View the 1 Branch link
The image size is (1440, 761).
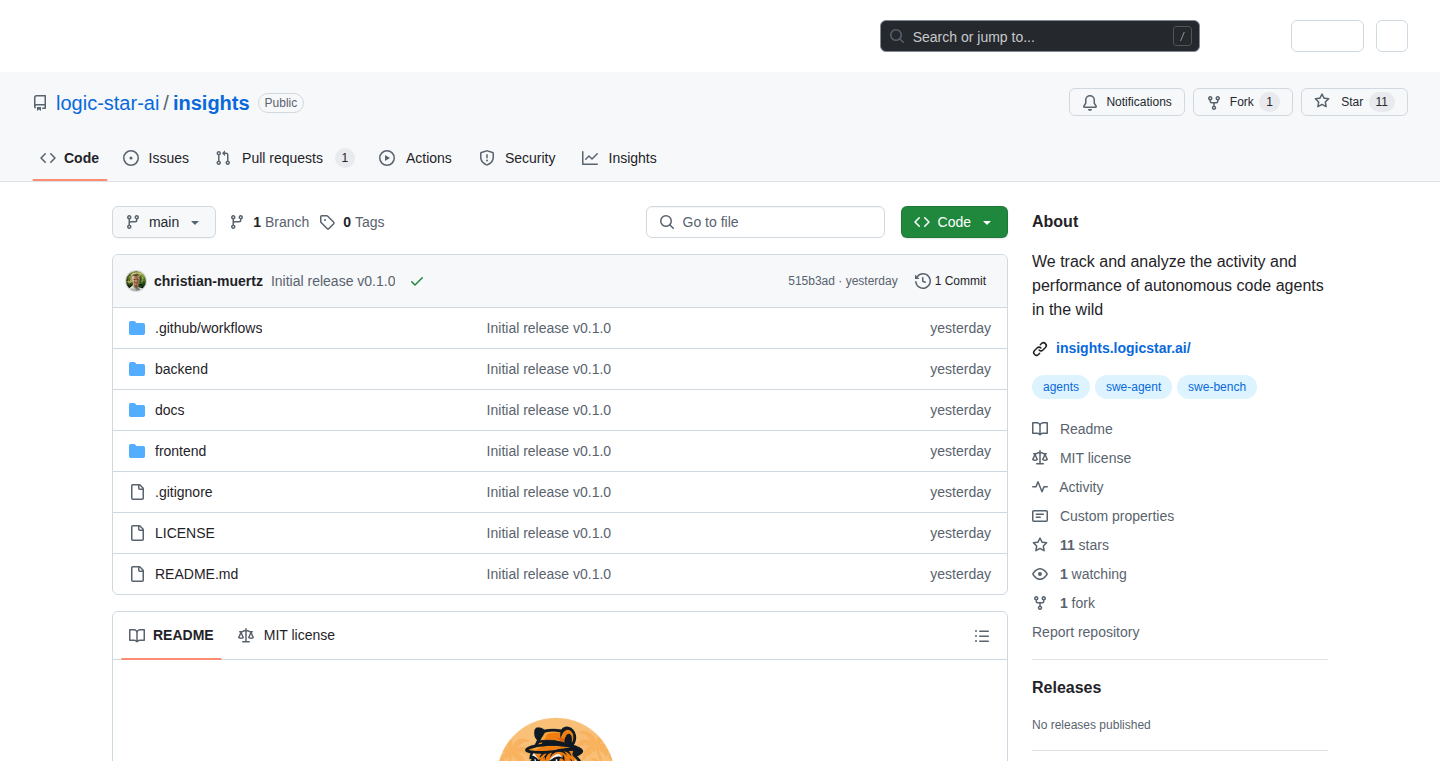(269, 222)
